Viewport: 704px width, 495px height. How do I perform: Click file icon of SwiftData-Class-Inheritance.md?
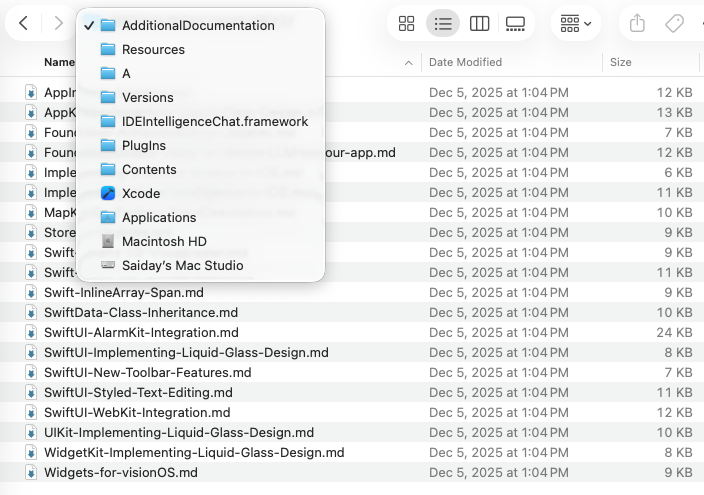[x=31, y=313]
